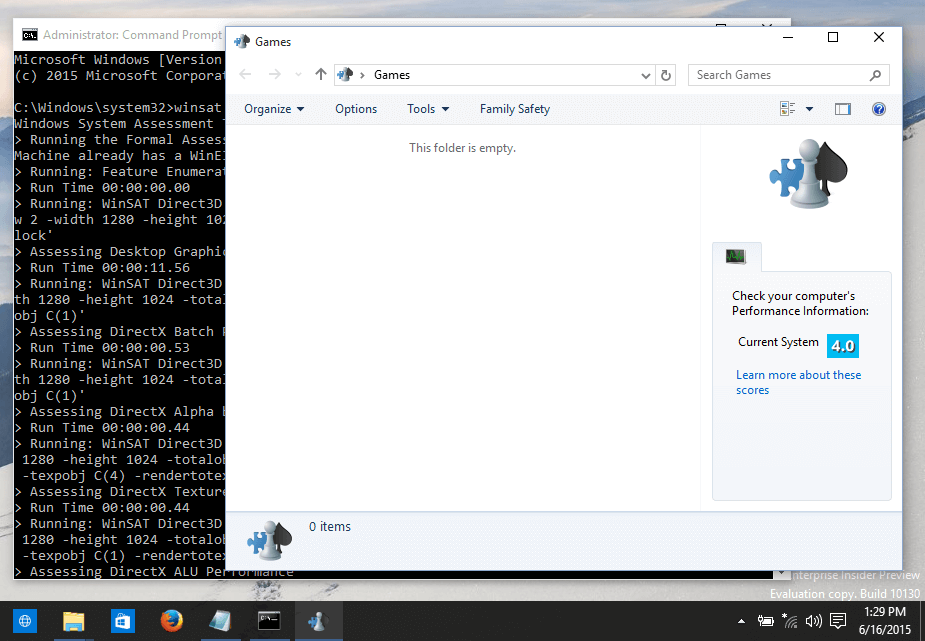Expand the view options dropdown arrow
The image size is (925, 641).
click(x=809, y=109)
